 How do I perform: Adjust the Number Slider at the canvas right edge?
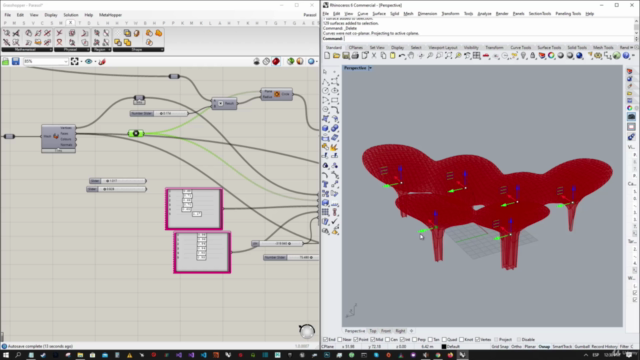(291, 258)
